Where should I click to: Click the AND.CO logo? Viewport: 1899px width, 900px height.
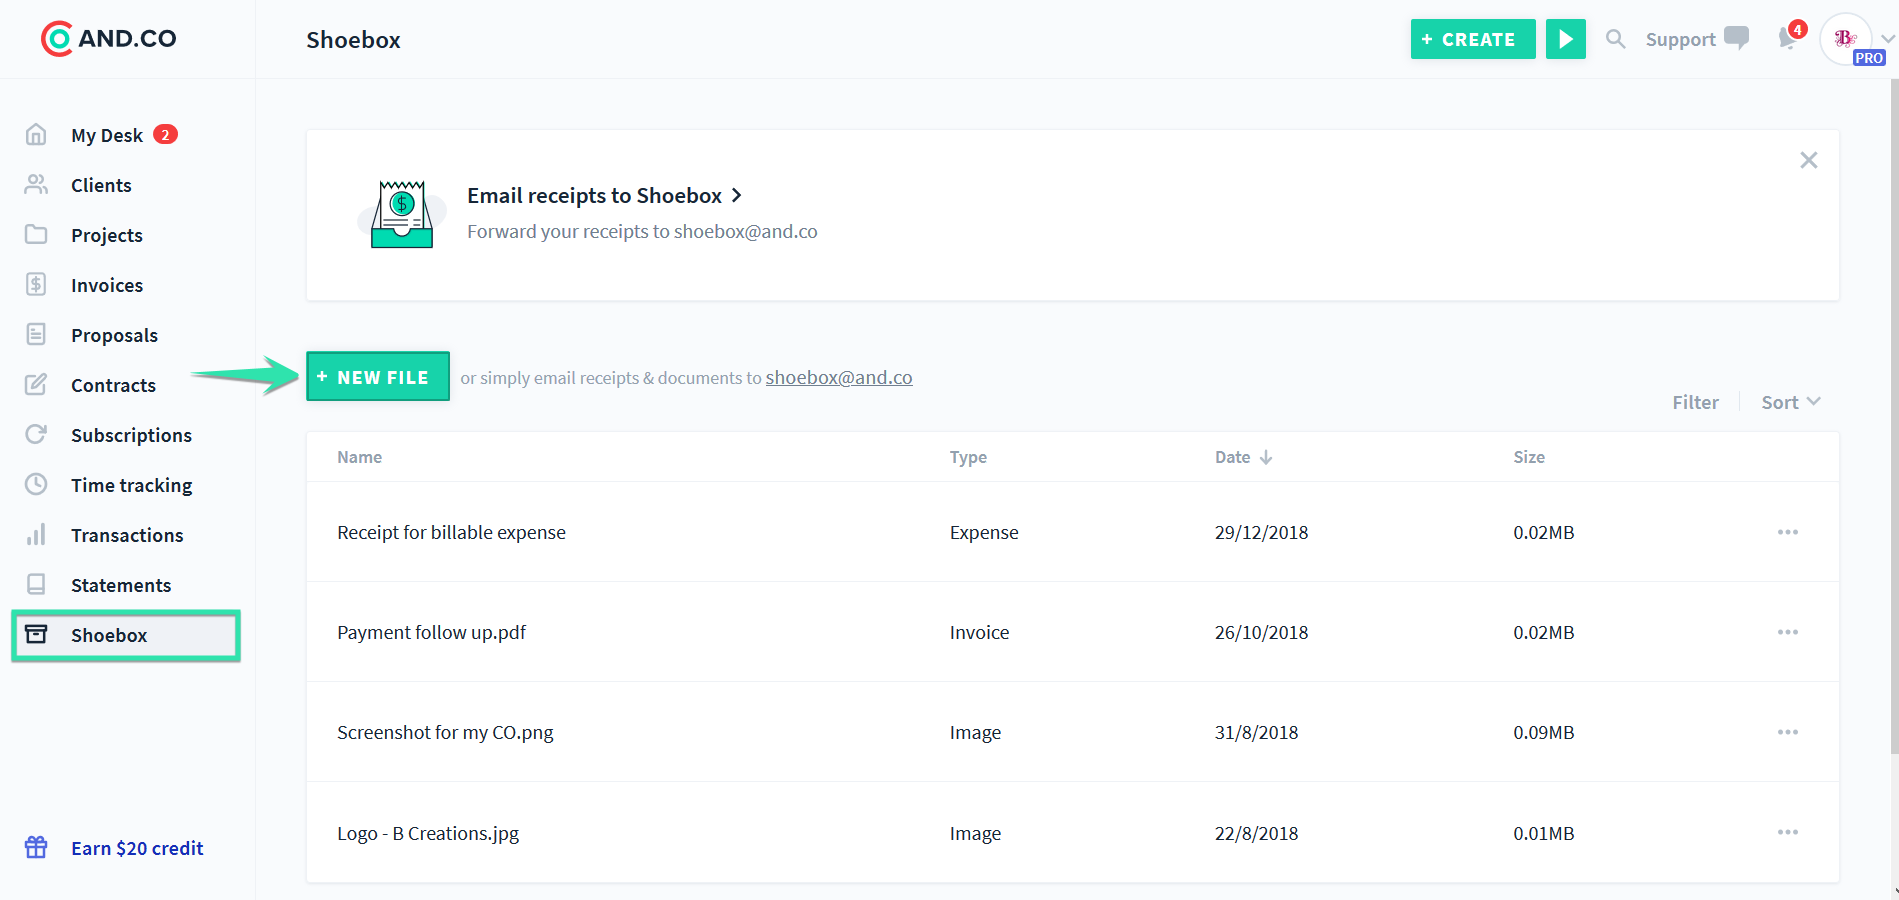[109, 39]
